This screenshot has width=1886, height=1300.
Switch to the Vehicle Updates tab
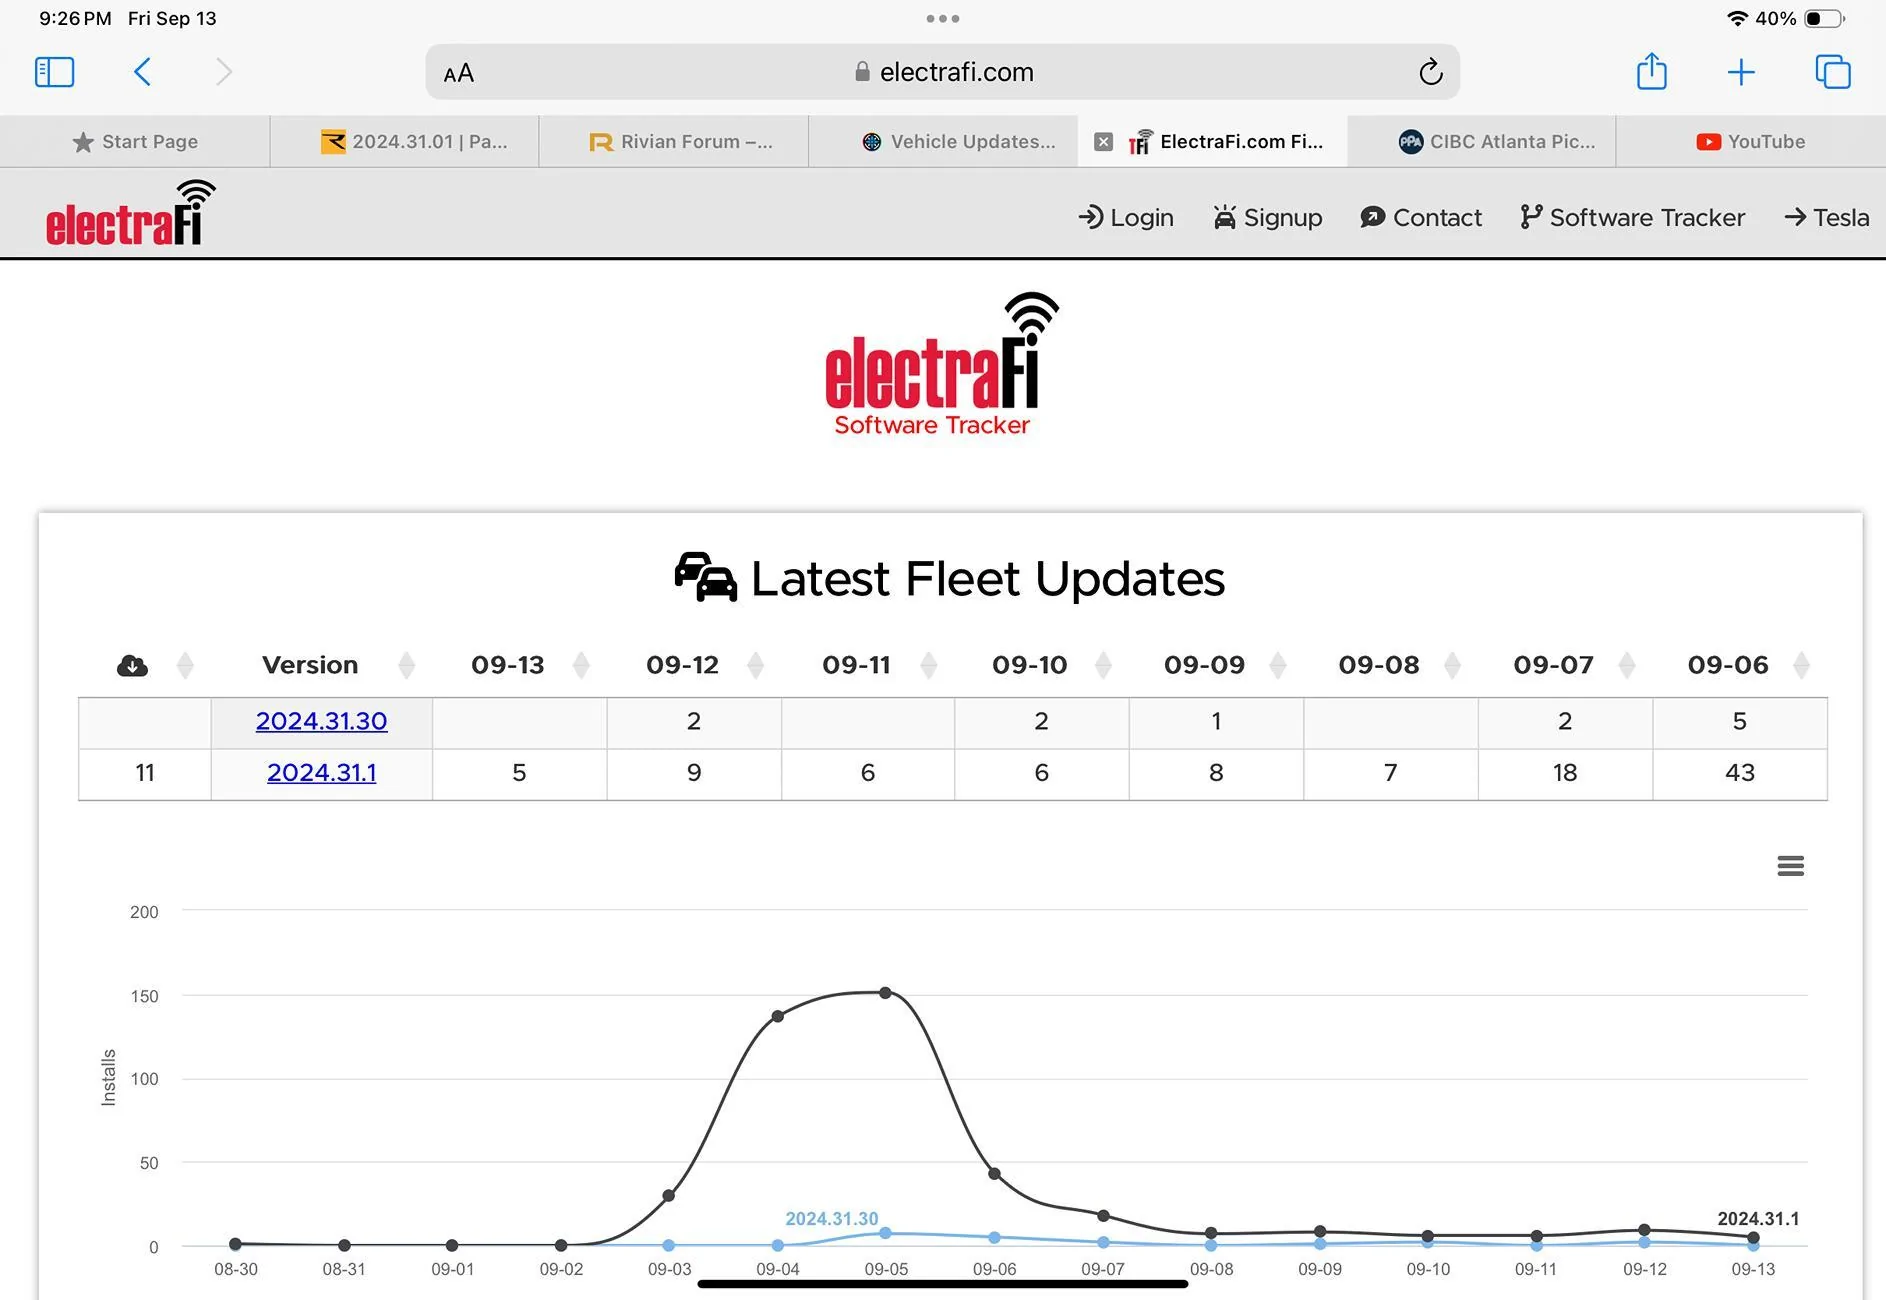coord(943,142)
